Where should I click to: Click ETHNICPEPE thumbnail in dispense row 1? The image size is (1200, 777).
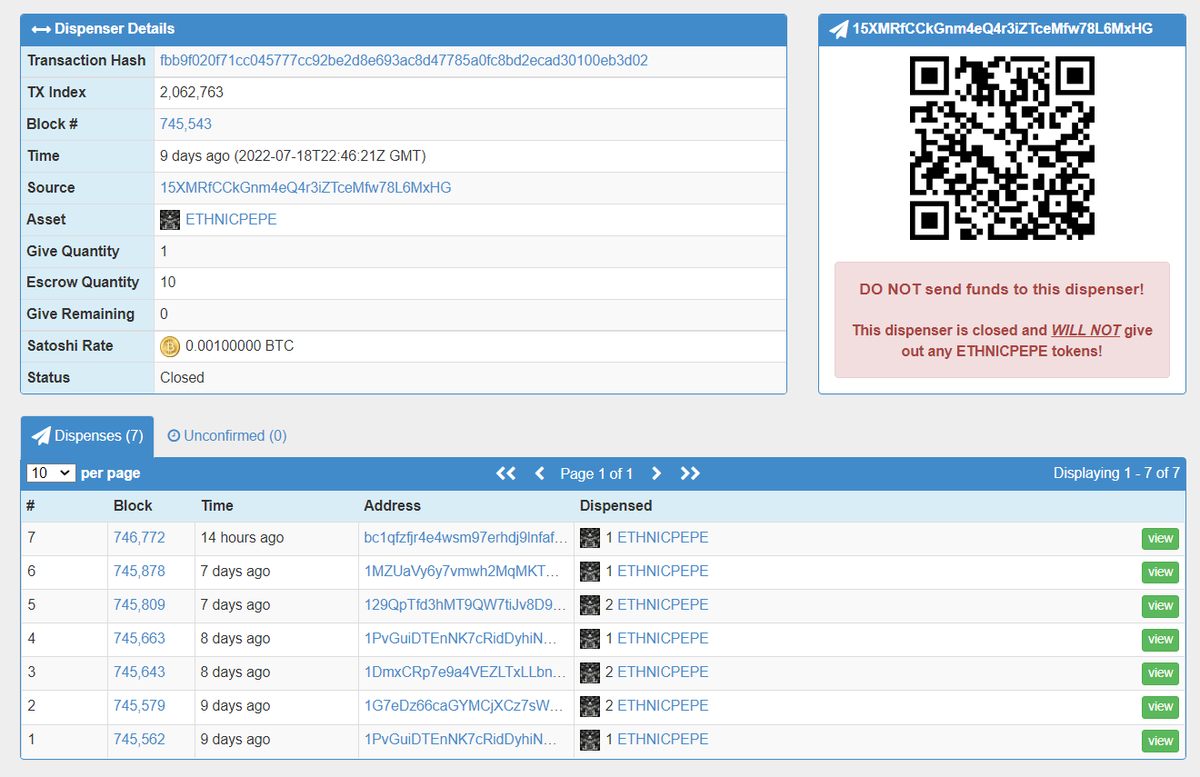click(590, 740)
